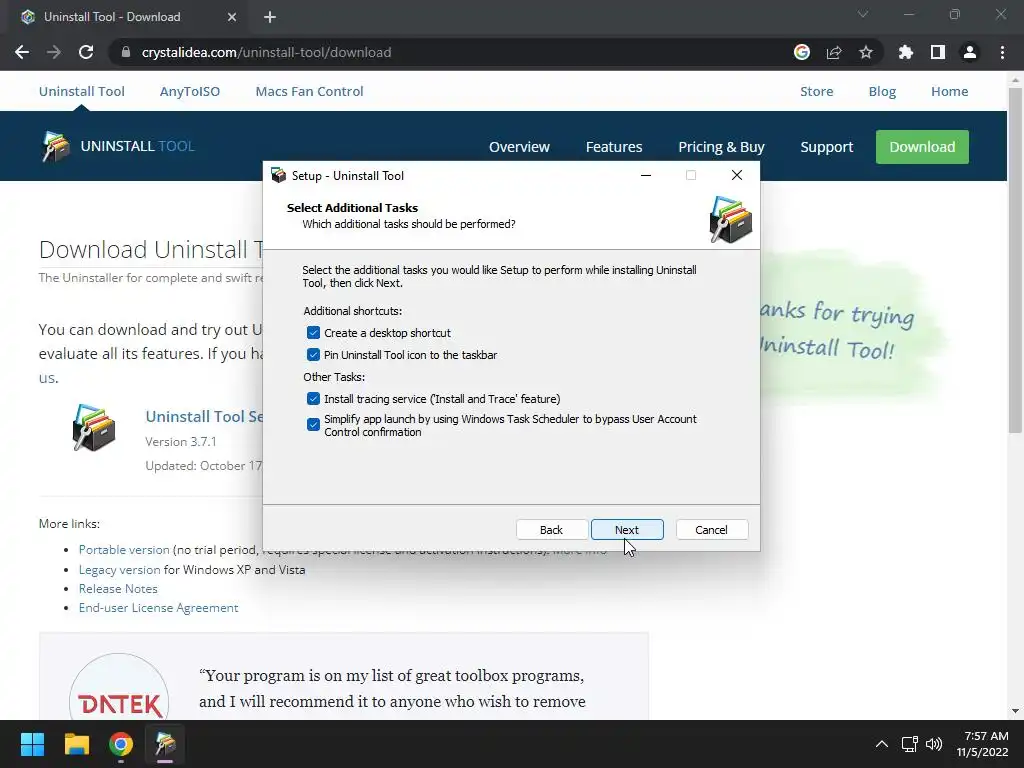The image size is (1024, 768).
Task: Open the Google account icon in address bar
Action: coord(802,52)
